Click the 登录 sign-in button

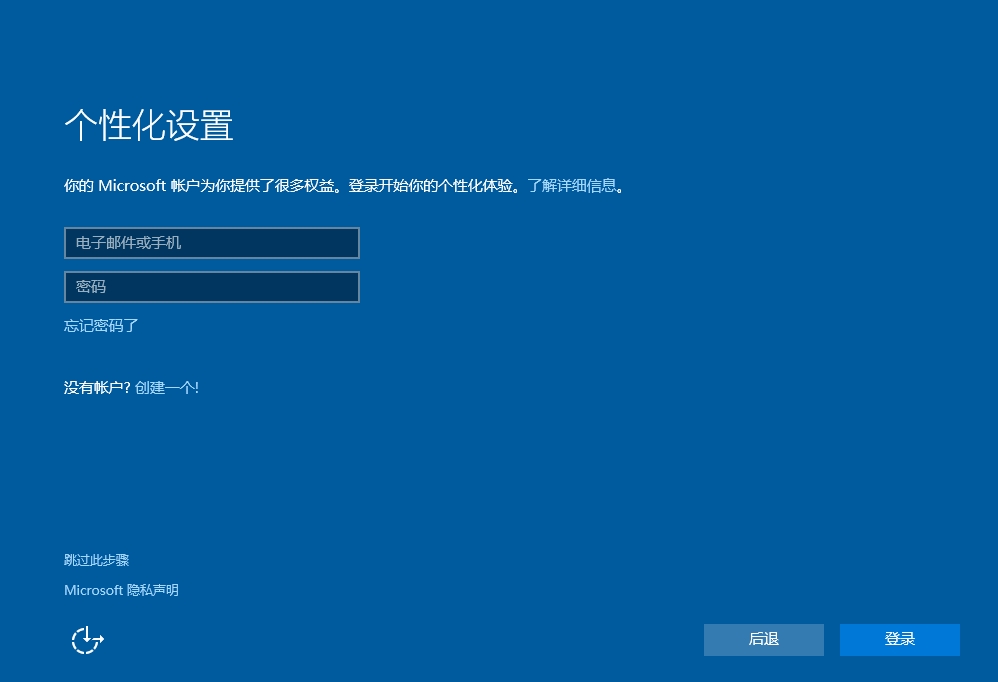[900, 639]
